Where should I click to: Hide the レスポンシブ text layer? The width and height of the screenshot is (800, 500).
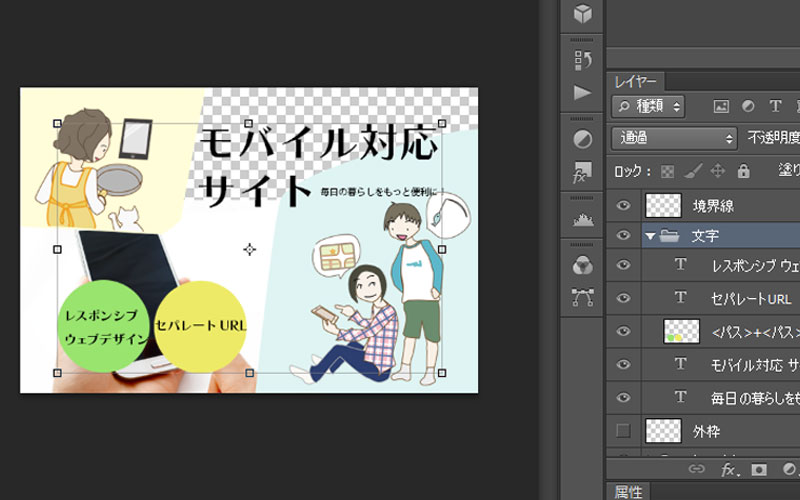pos(623,265)
